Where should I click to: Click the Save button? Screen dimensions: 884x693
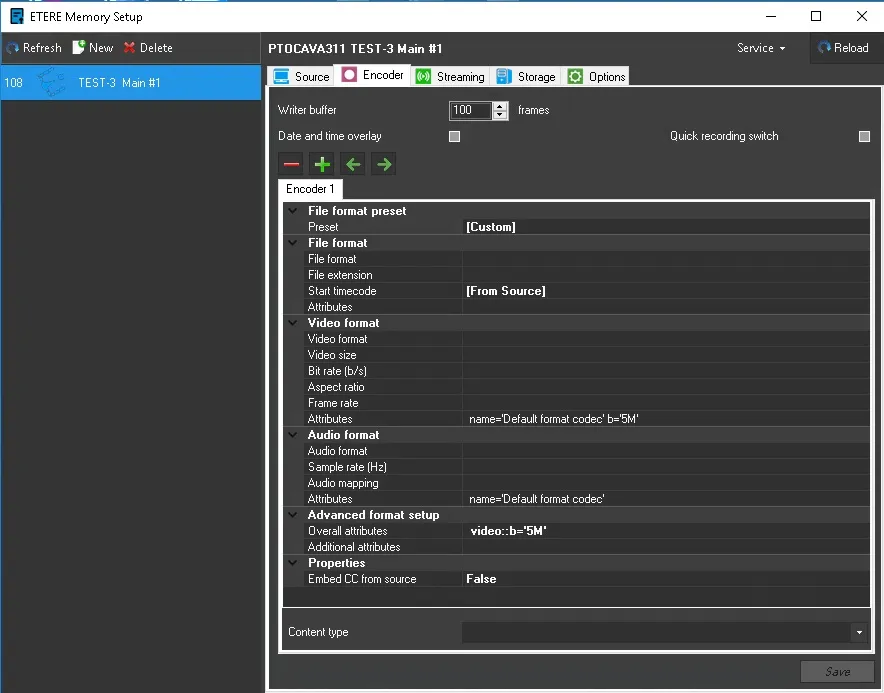tap(837, 672)
